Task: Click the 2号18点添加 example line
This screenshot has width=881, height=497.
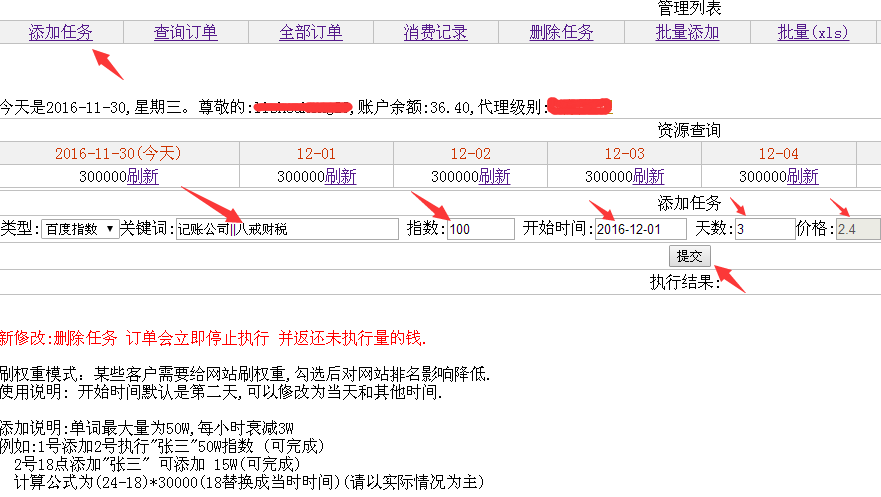Action: point(157,464)
